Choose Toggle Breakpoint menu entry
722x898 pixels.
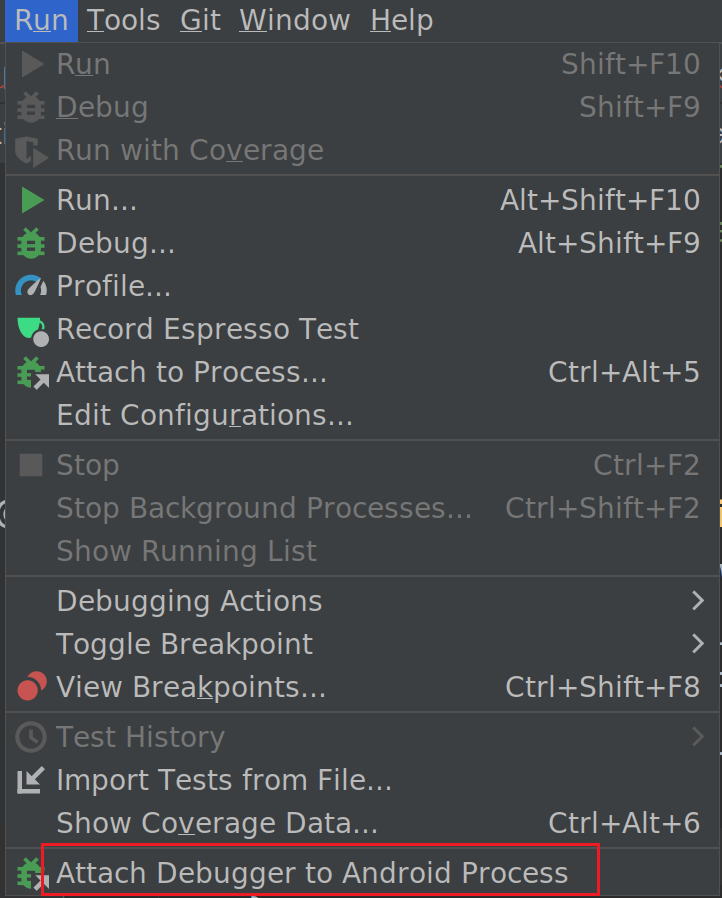[184, 644]
